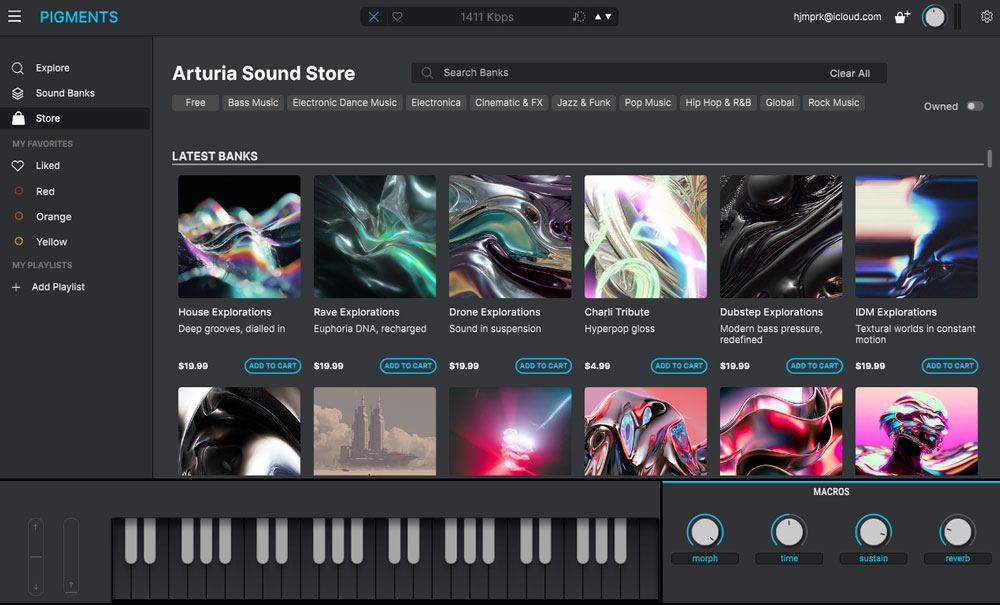Click the store vertical scrollbar
The height and width of the screenshot is (605, 1000).
point(989,159)
